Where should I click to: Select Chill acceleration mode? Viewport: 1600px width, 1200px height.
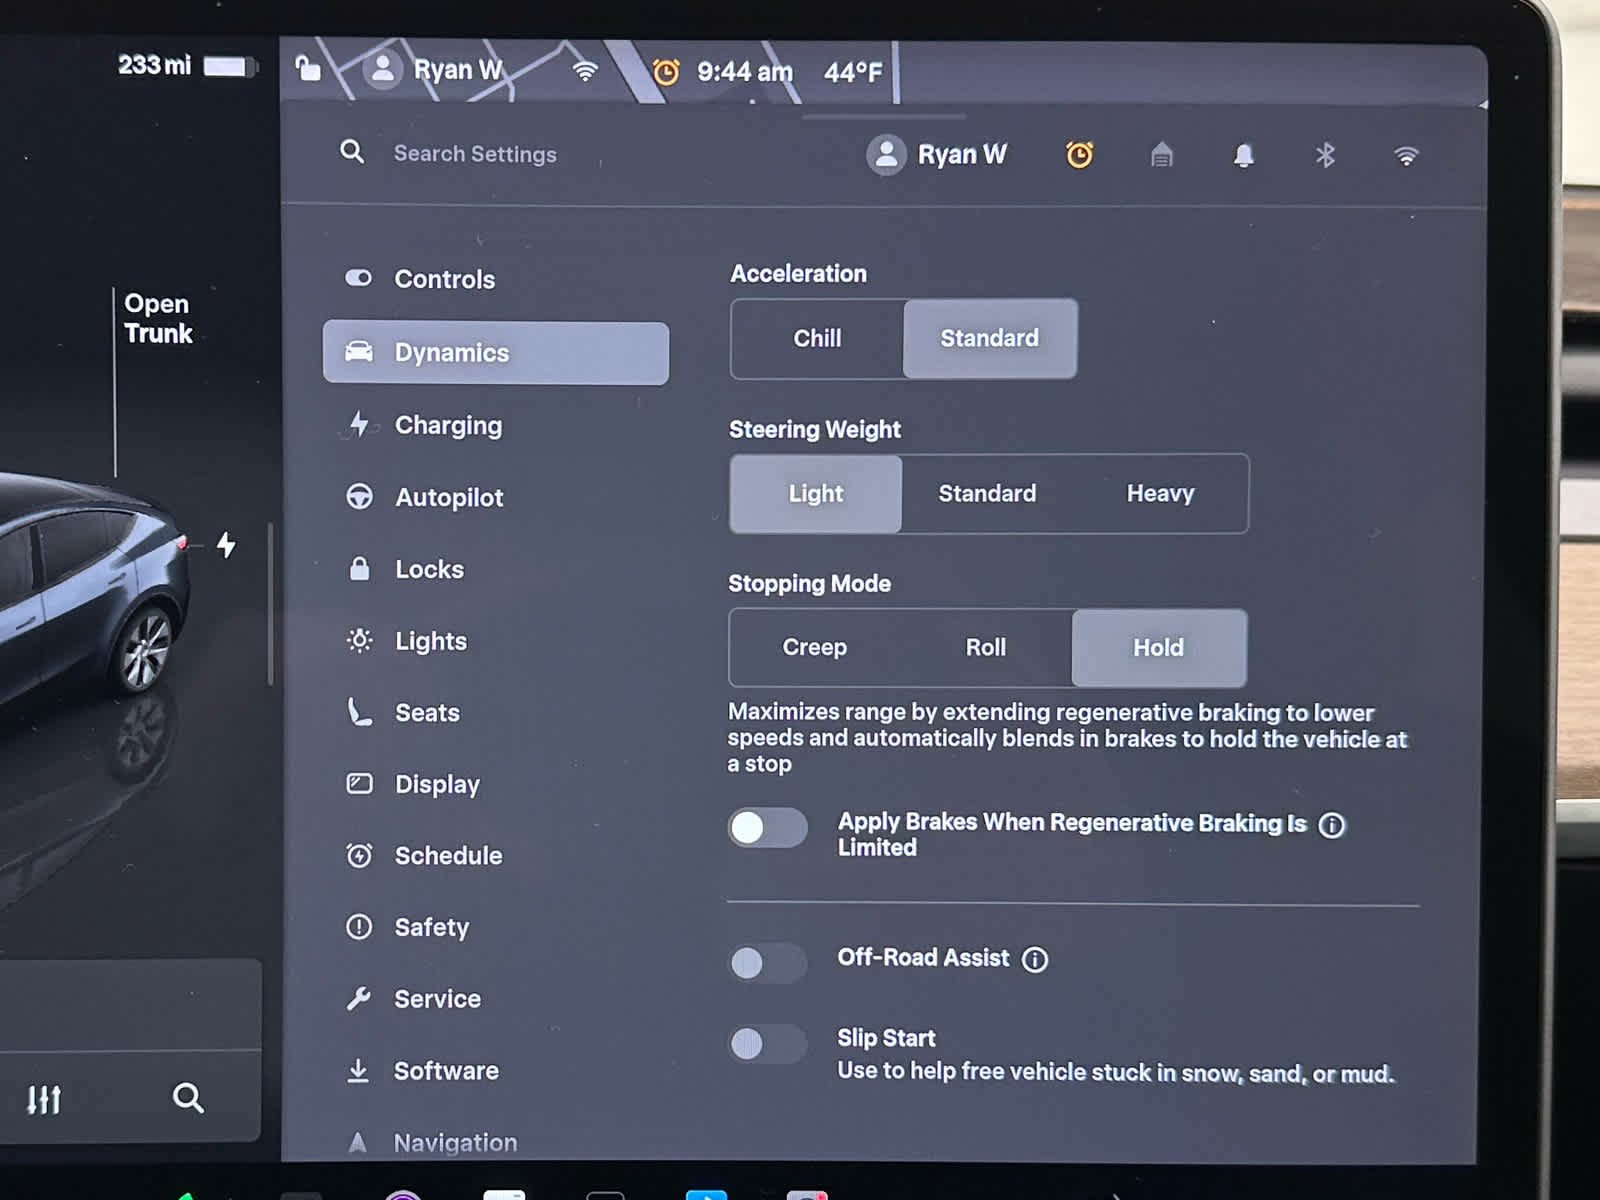817,339
